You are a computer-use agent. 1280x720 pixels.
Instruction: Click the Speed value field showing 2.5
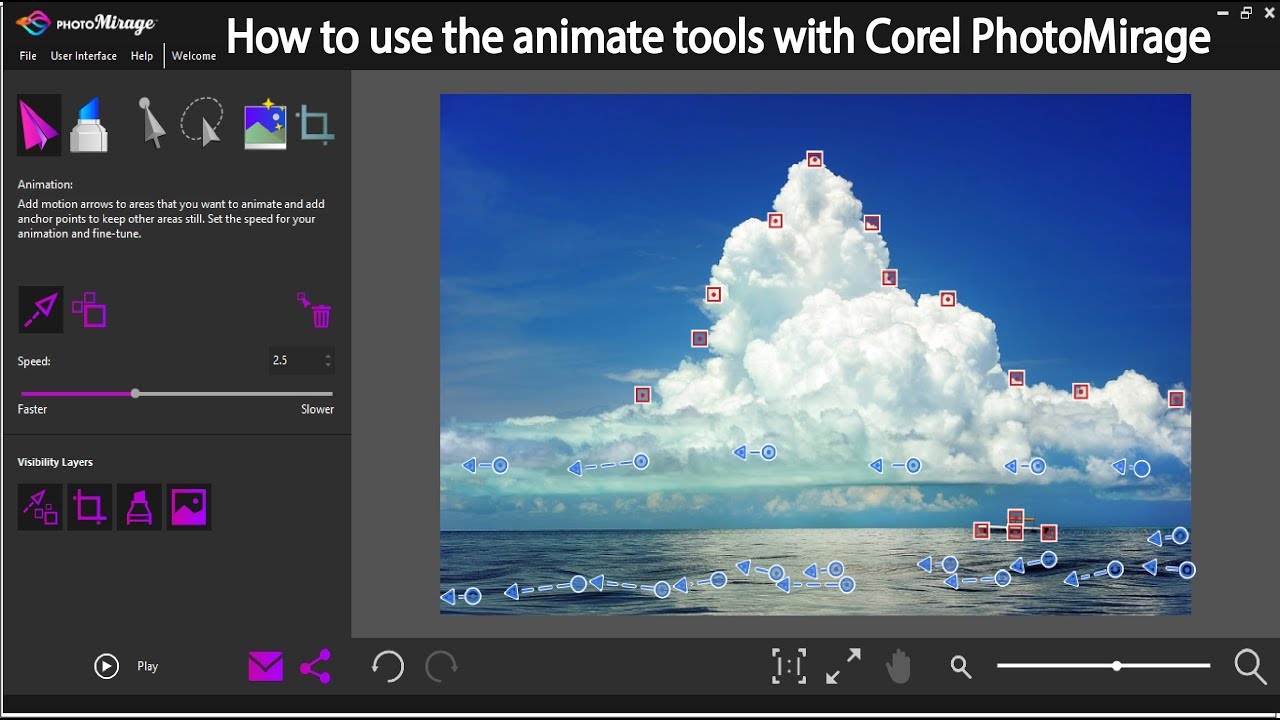click(x=294, y=360)
